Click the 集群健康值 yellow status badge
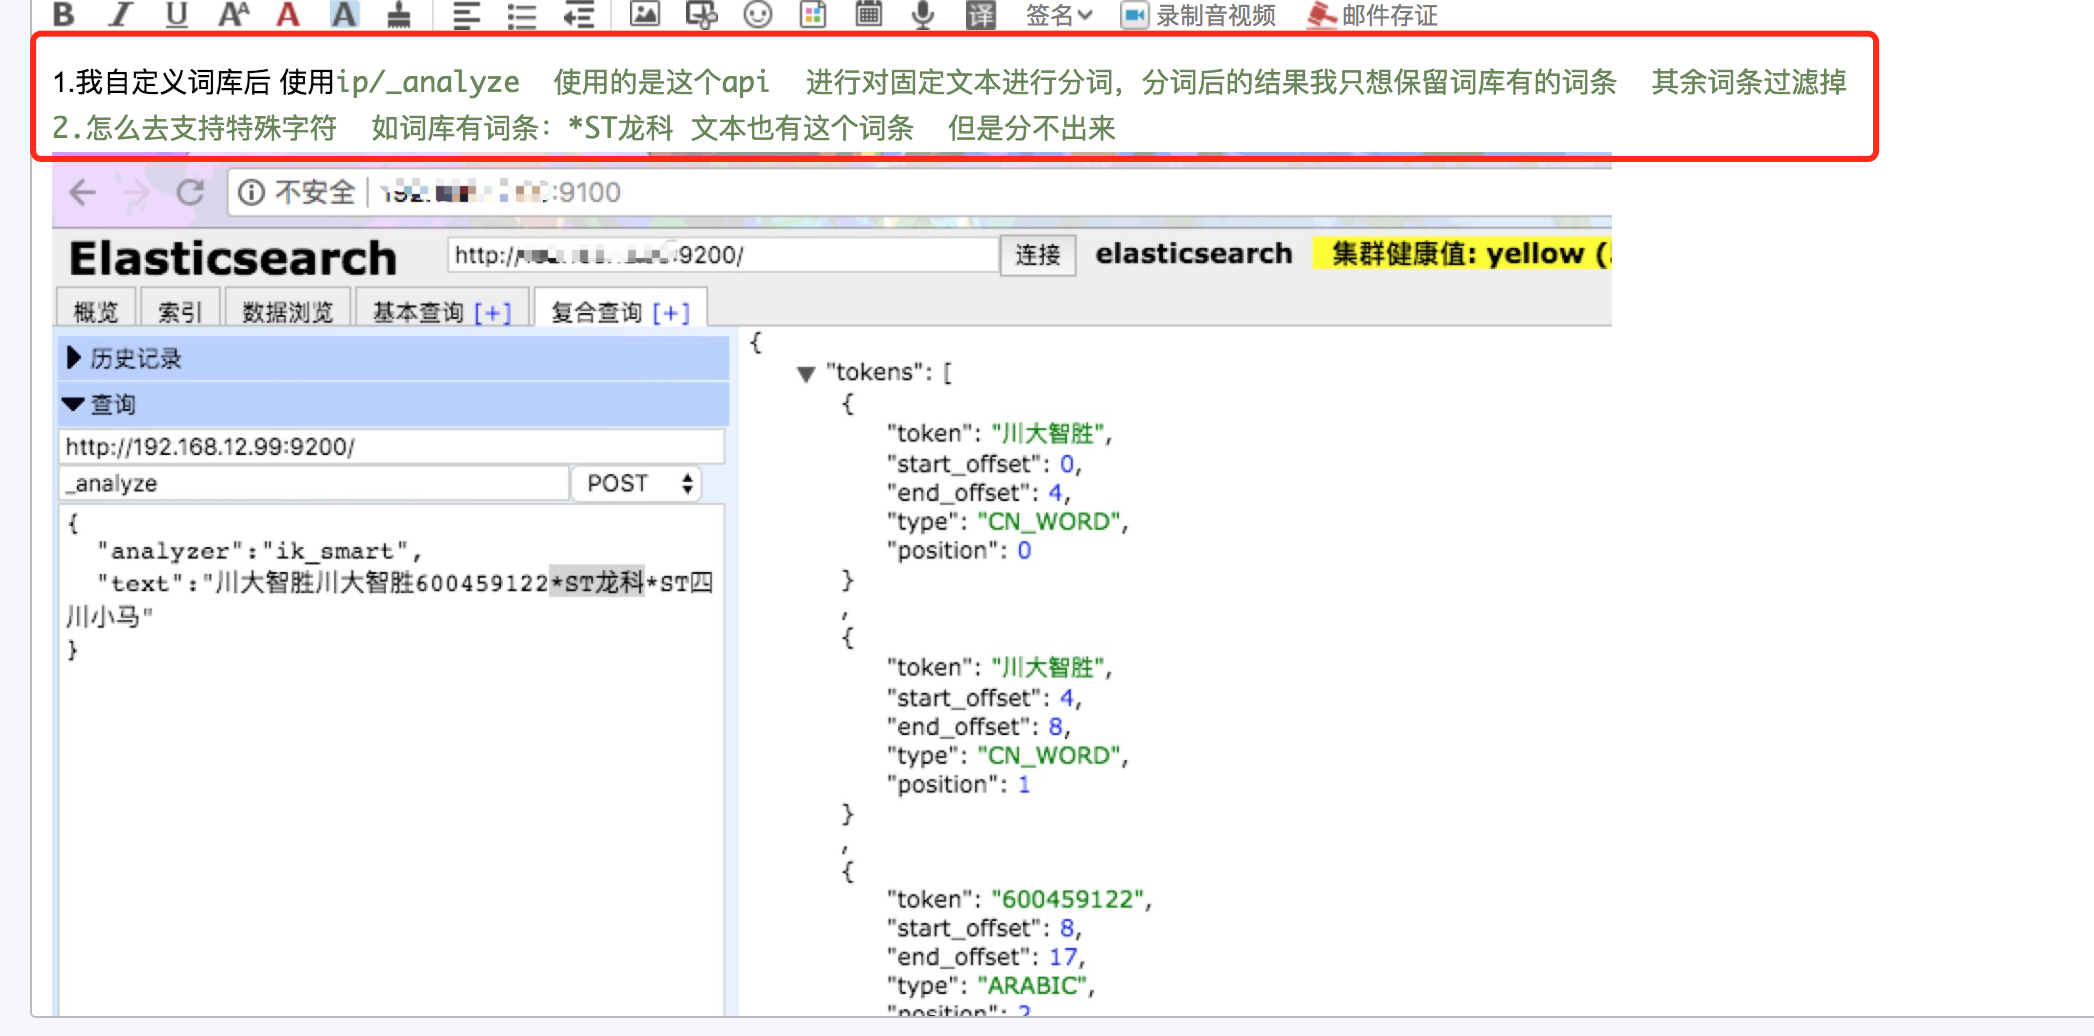 point(1462,254)
